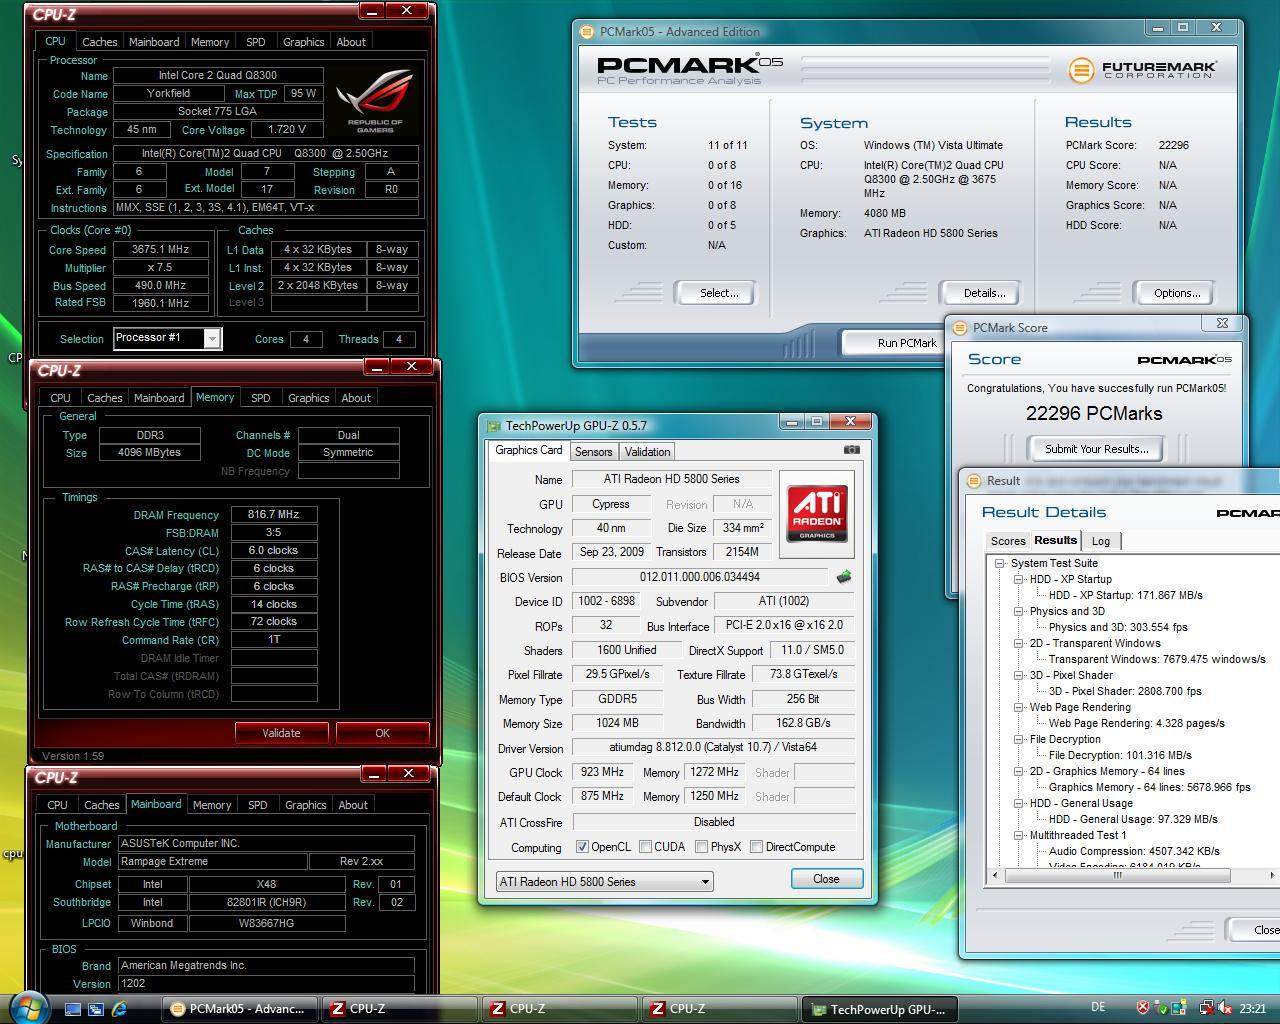The height and width of the screenshot is (1024, 1280).
Task: Open the ATI Radeon HD 5800 Series GPU dropdown
Action: pyautogui.click(x=605, y=882)
